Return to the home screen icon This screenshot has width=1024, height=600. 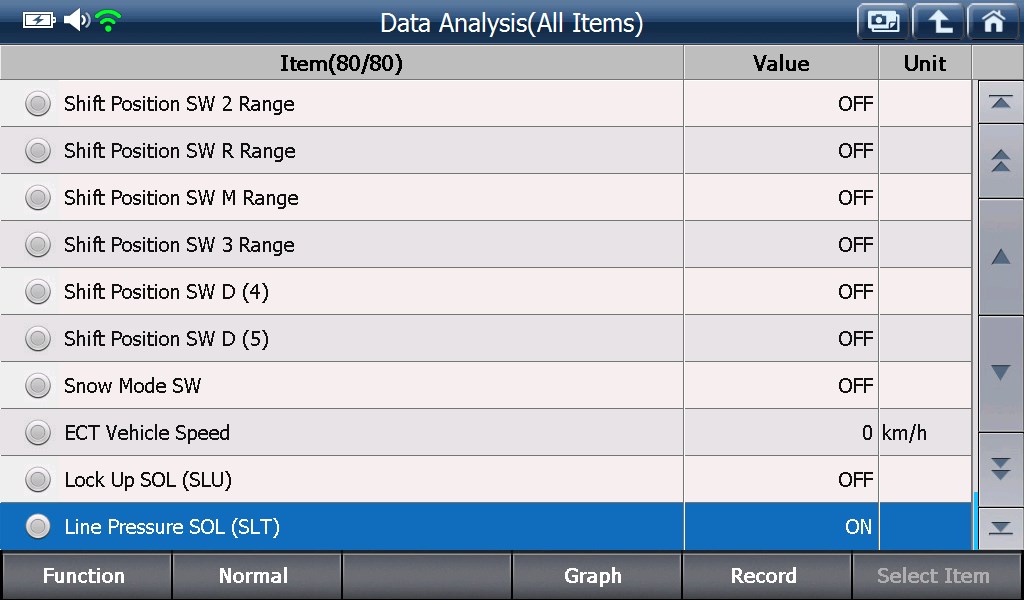(x=993, y=22)
